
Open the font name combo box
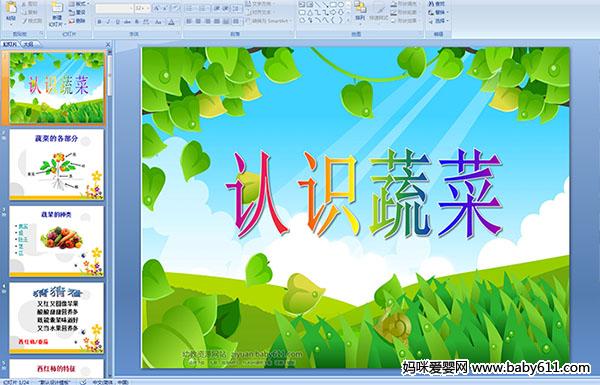[114, 8]
